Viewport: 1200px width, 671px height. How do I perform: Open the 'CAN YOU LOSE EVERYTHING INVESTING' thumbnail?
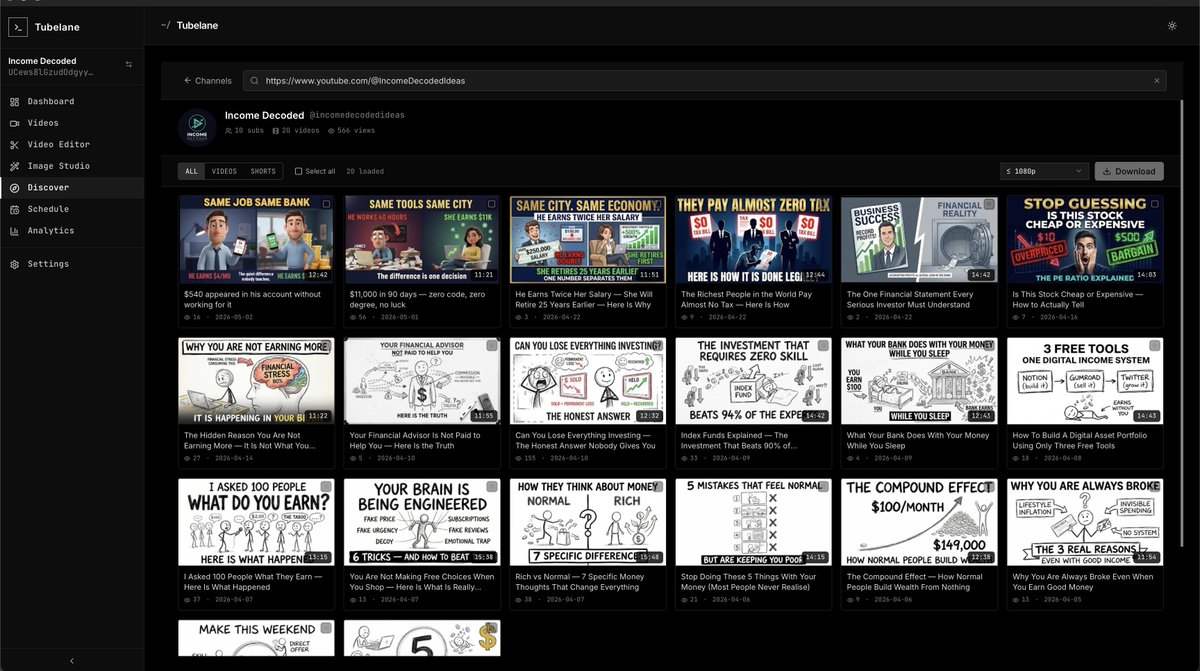(587, 381)
